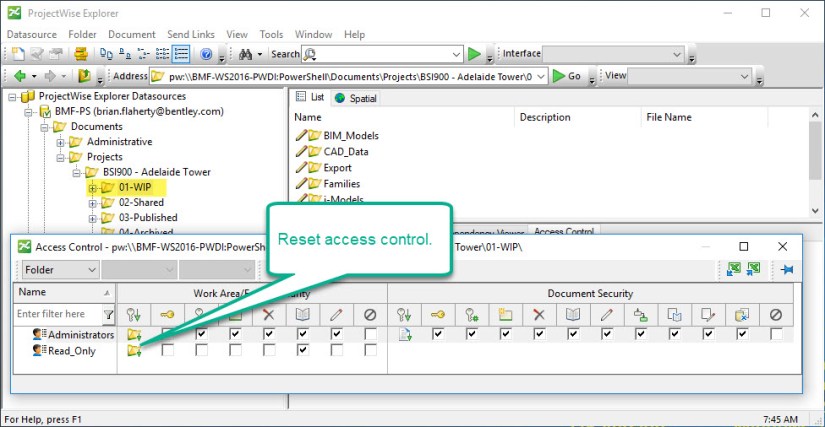The image size is (825, 427).
Task: Go back with the green arrow
Action: click(20, 76)
